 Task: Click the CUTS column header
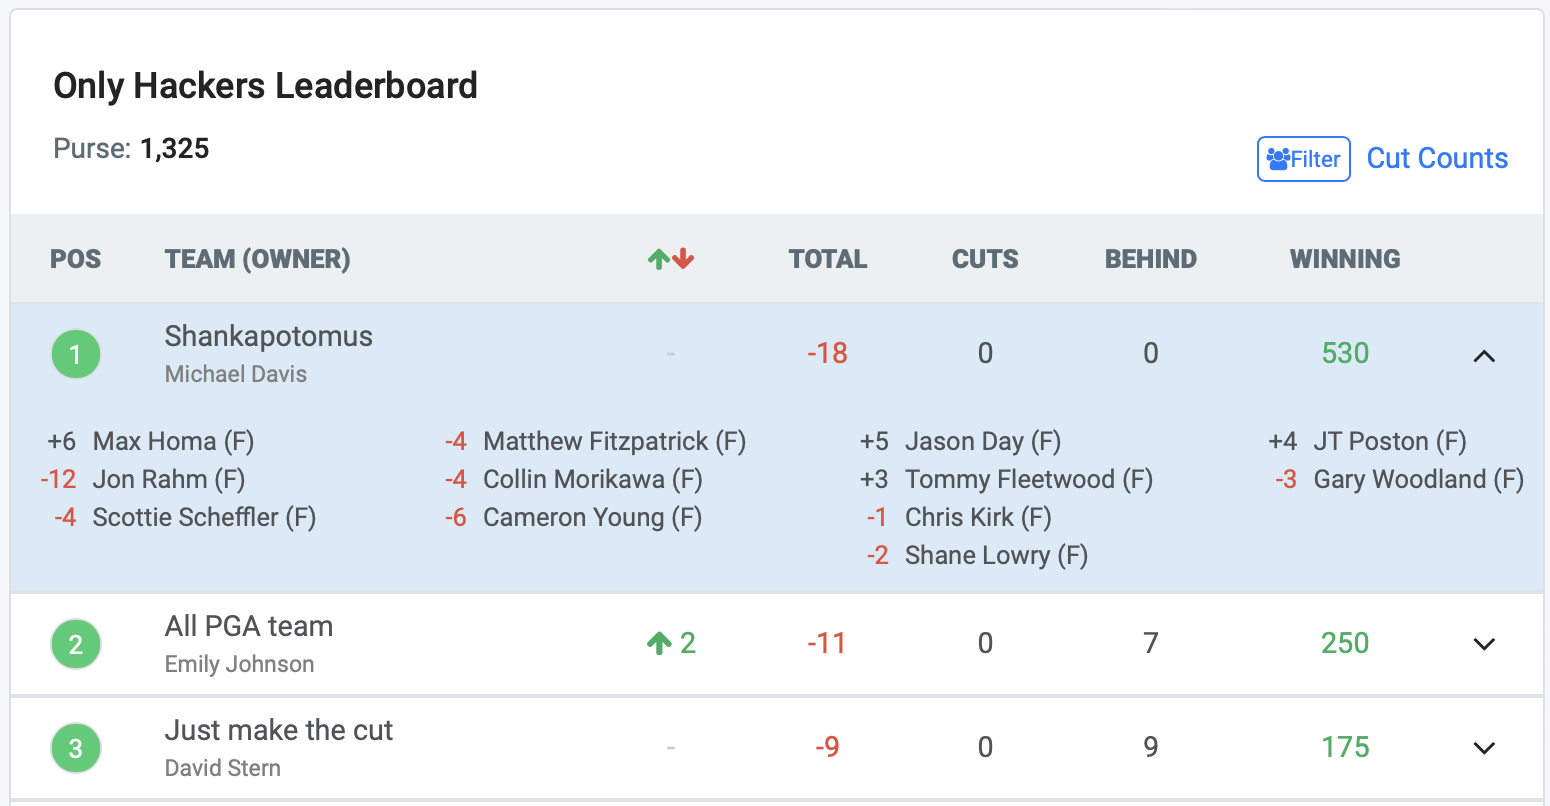coord(985,259)
